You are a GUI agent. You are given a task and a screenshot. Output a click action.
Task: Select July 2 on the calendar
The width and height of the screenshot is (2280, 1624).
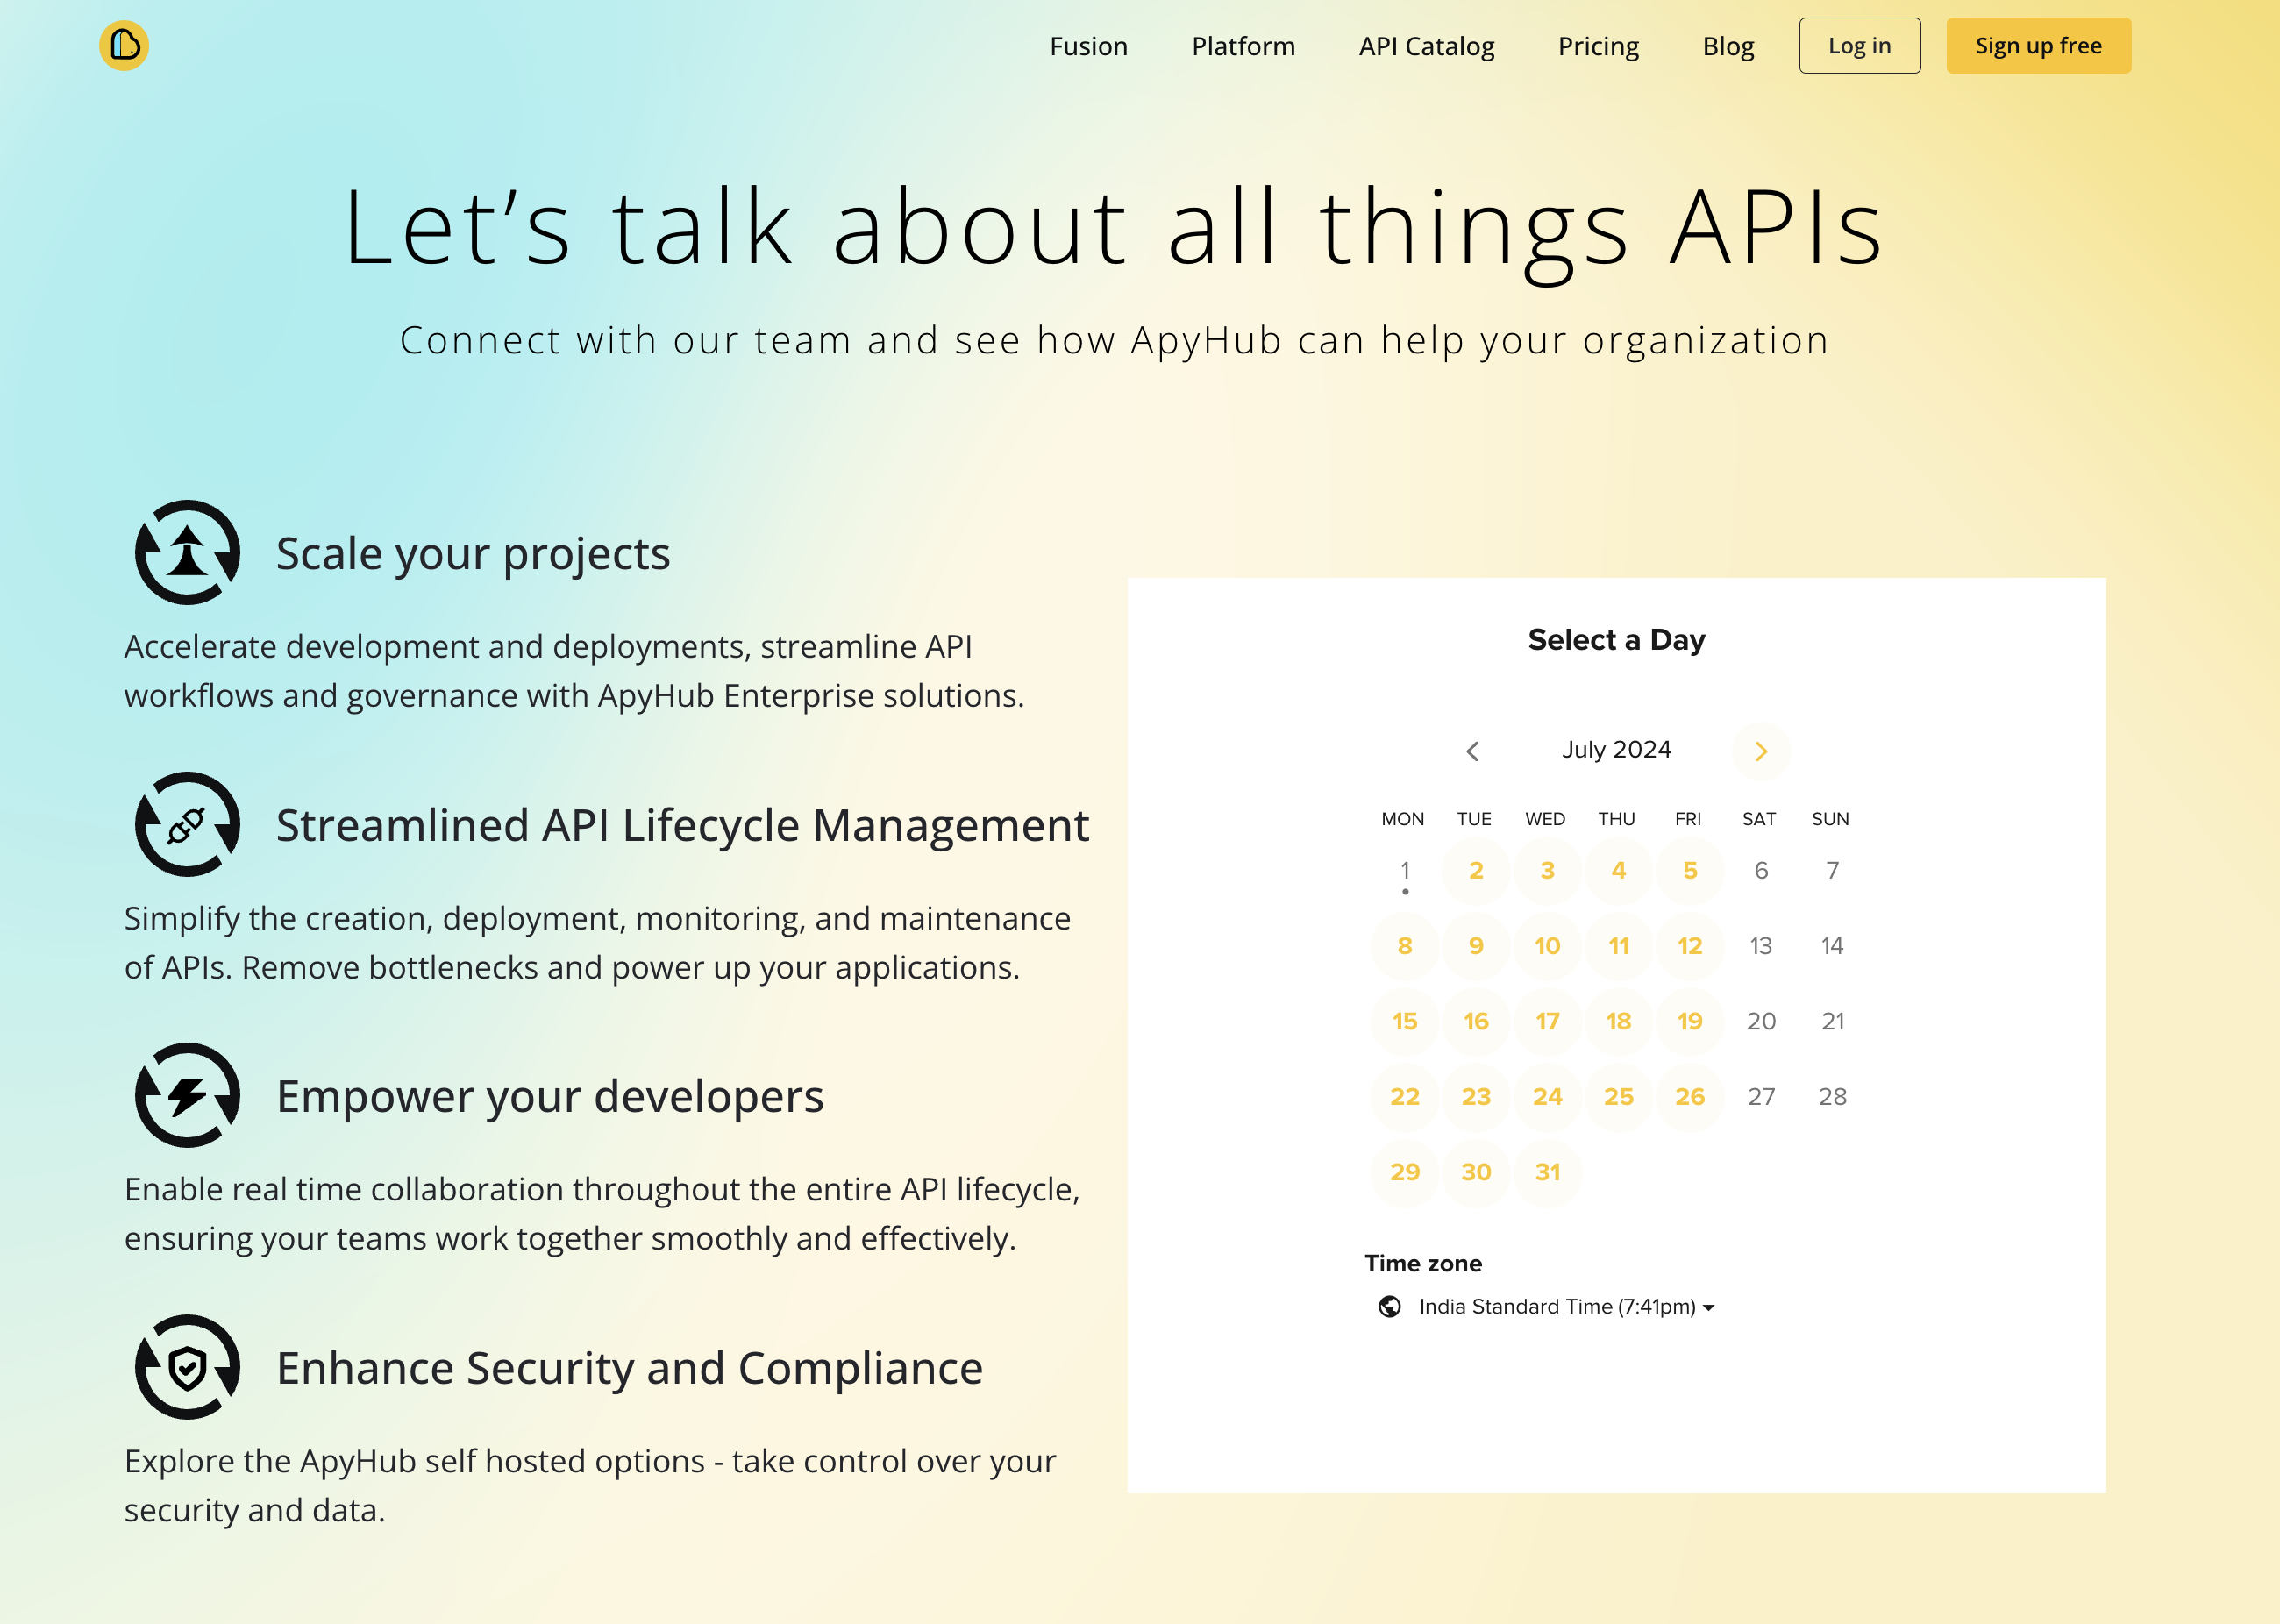click(x=1475, y=870)
